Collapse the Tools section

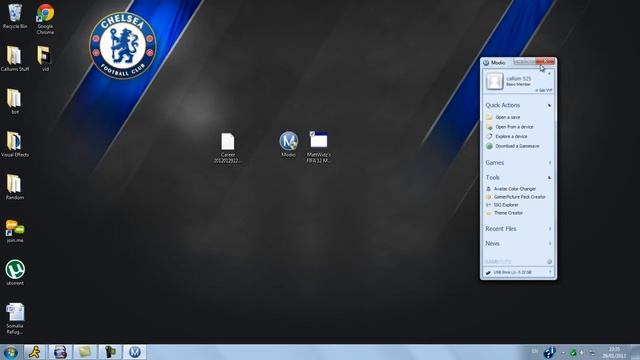click(x=549, y=178)
